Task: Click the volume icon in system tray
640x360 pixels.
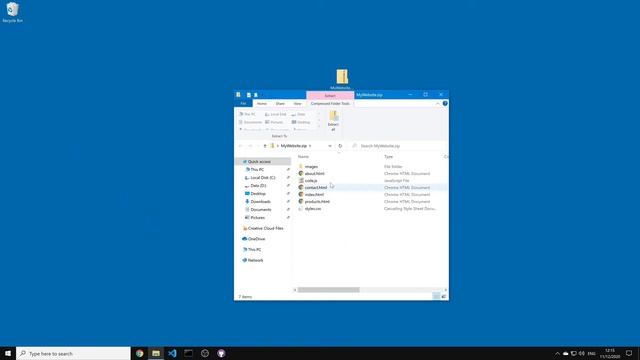Action: tap(582, 353)
